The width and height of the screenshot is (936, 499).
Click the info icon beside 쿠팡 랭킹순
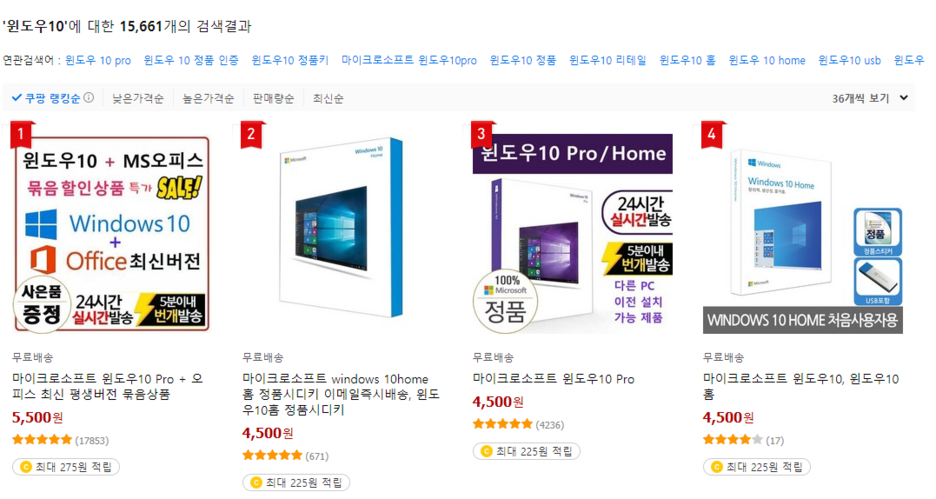pyautogui.click(x=88, y=98)
